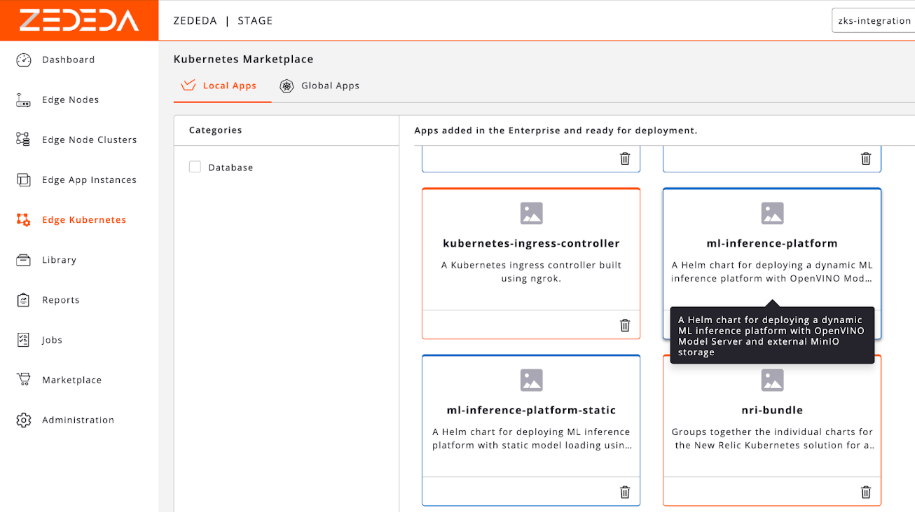915x512 pixels.
Task: Click the Edge Node Clusters icon
Action: click(24, 140)
